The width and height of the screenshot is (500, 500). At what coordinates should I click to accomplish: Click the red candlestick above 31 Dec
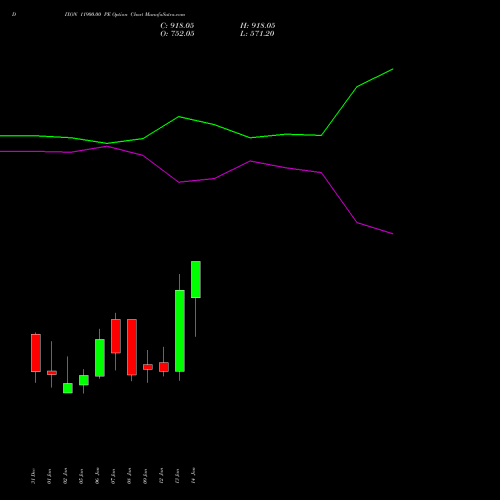36,353
